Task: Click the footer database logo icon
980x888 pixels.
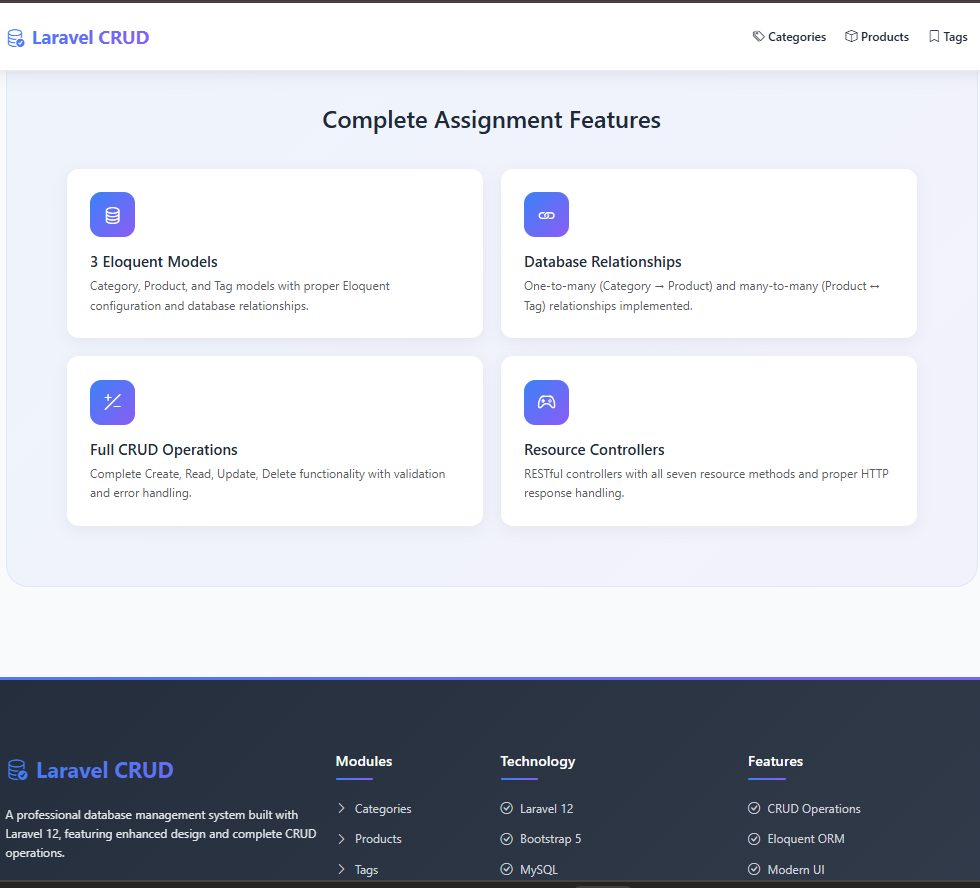Action: [17, 770]
